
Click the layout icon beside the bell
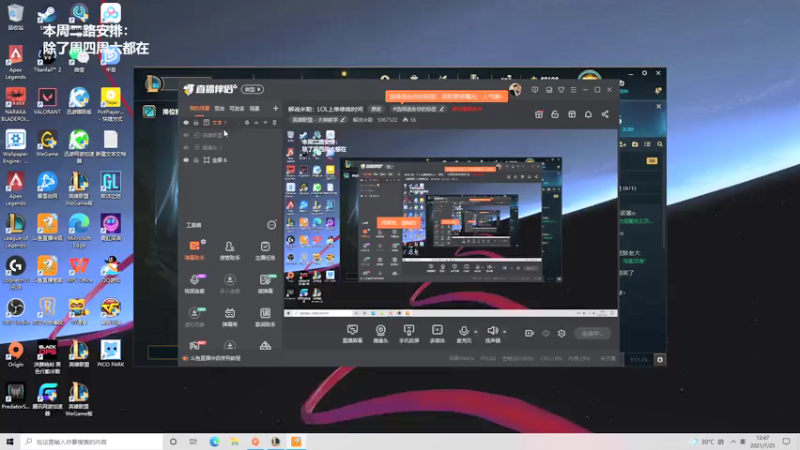[x=572, y=114]
